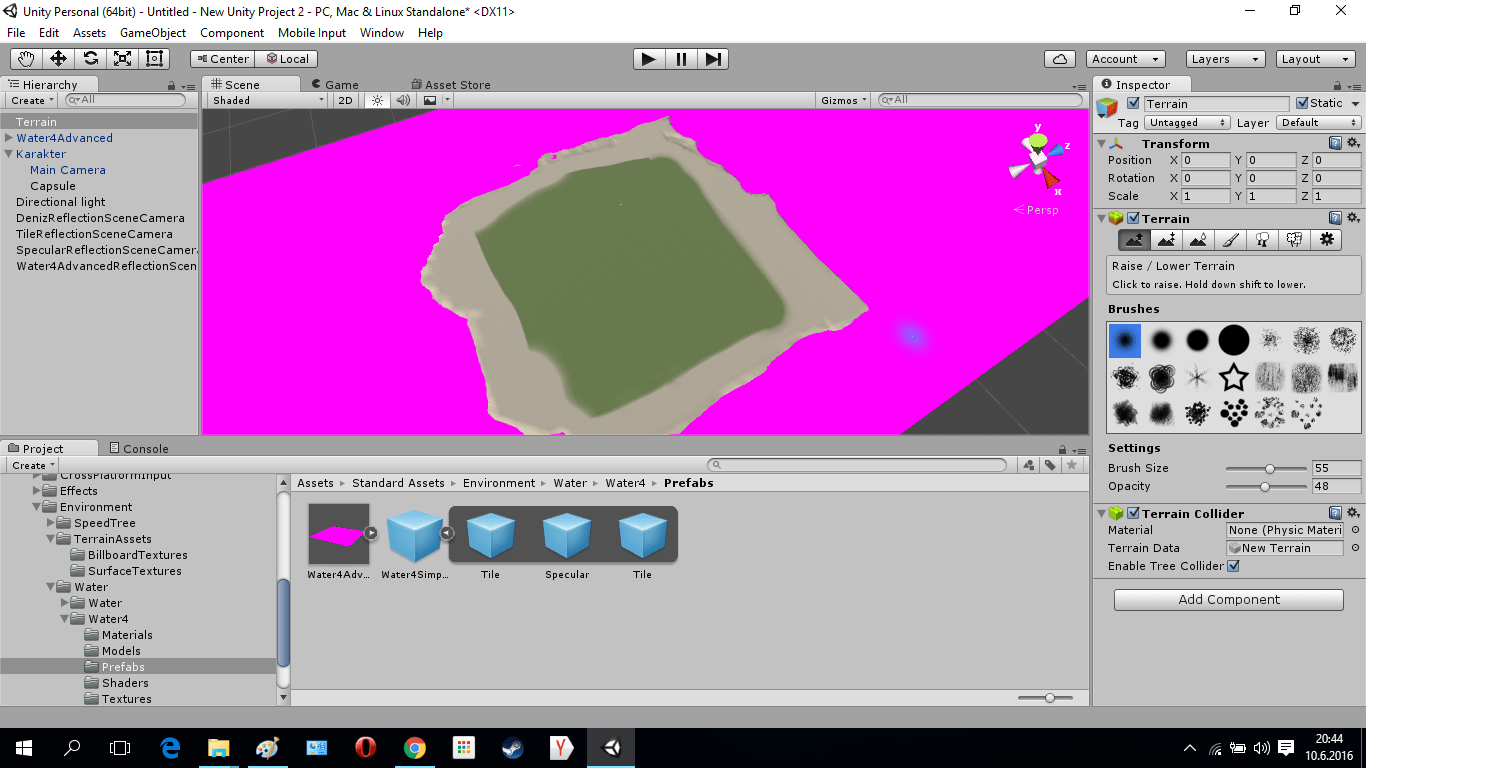This screenshot has width=1504, height=768.
Task: Toggle the Static checkbox
Action: [x=1302, y=103]
